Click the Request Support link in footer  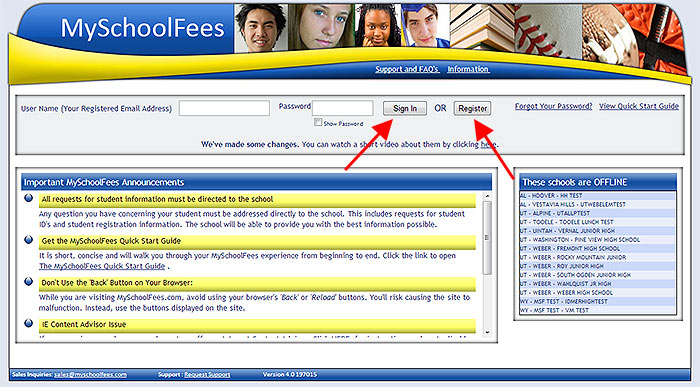(x=207, y=375)
